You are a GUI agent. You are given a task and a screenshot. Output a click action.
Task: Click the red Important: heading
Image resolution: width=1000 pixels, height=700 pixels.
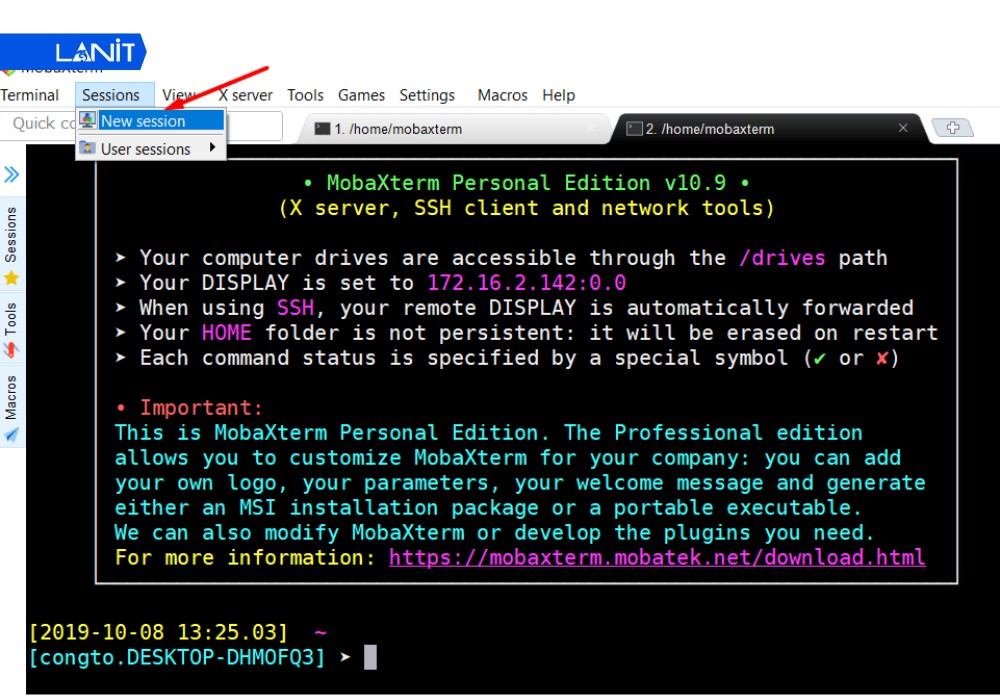pyautogui.click(x=201, y=407)
